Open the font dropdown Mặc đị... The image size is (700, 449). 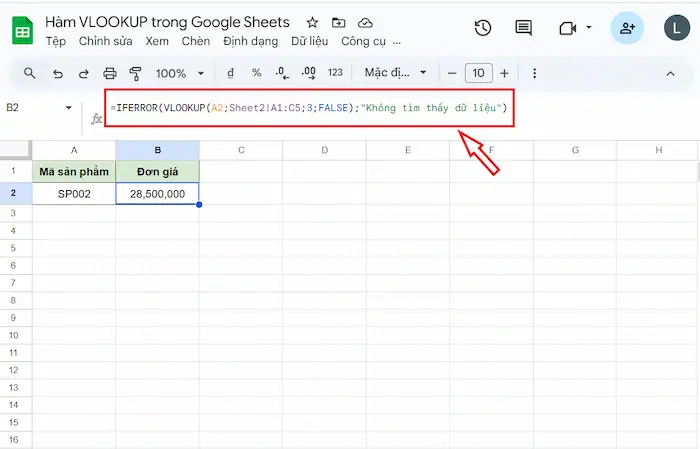[x=396, y=73]
